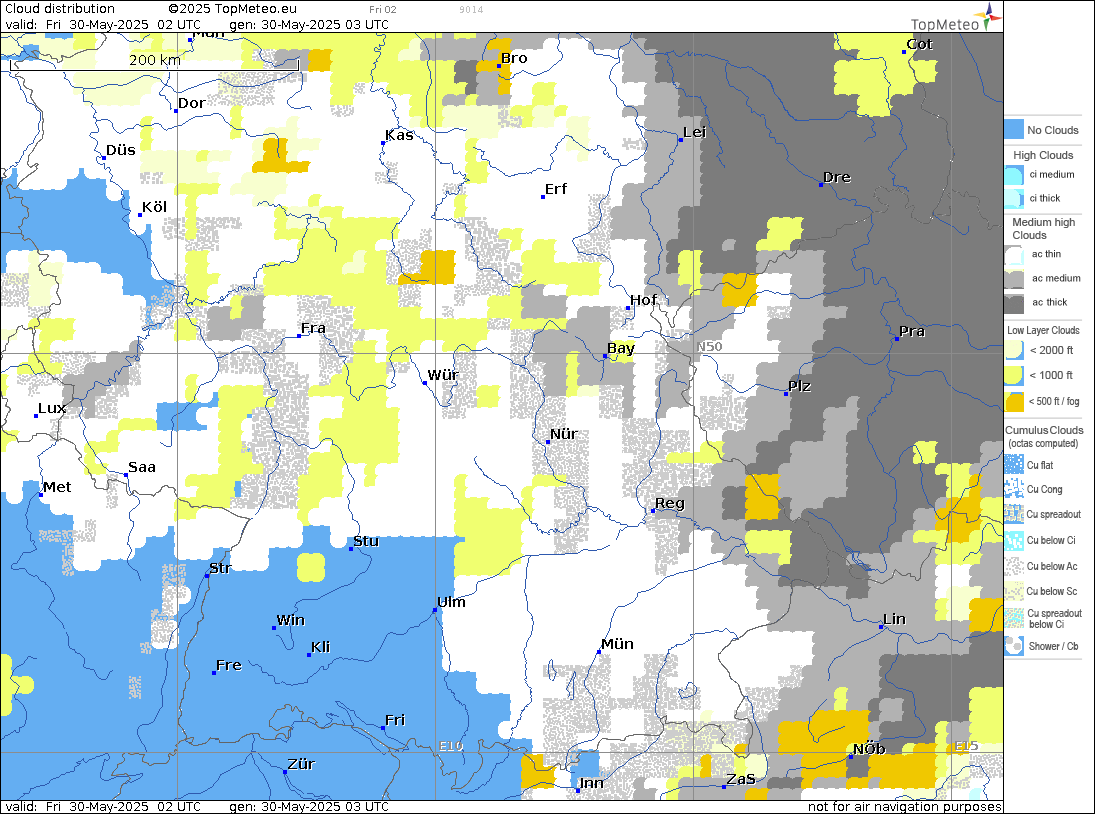Click the ac medium grey swatch
This screenshot has height=814, width=1095.
(1014, 279)
